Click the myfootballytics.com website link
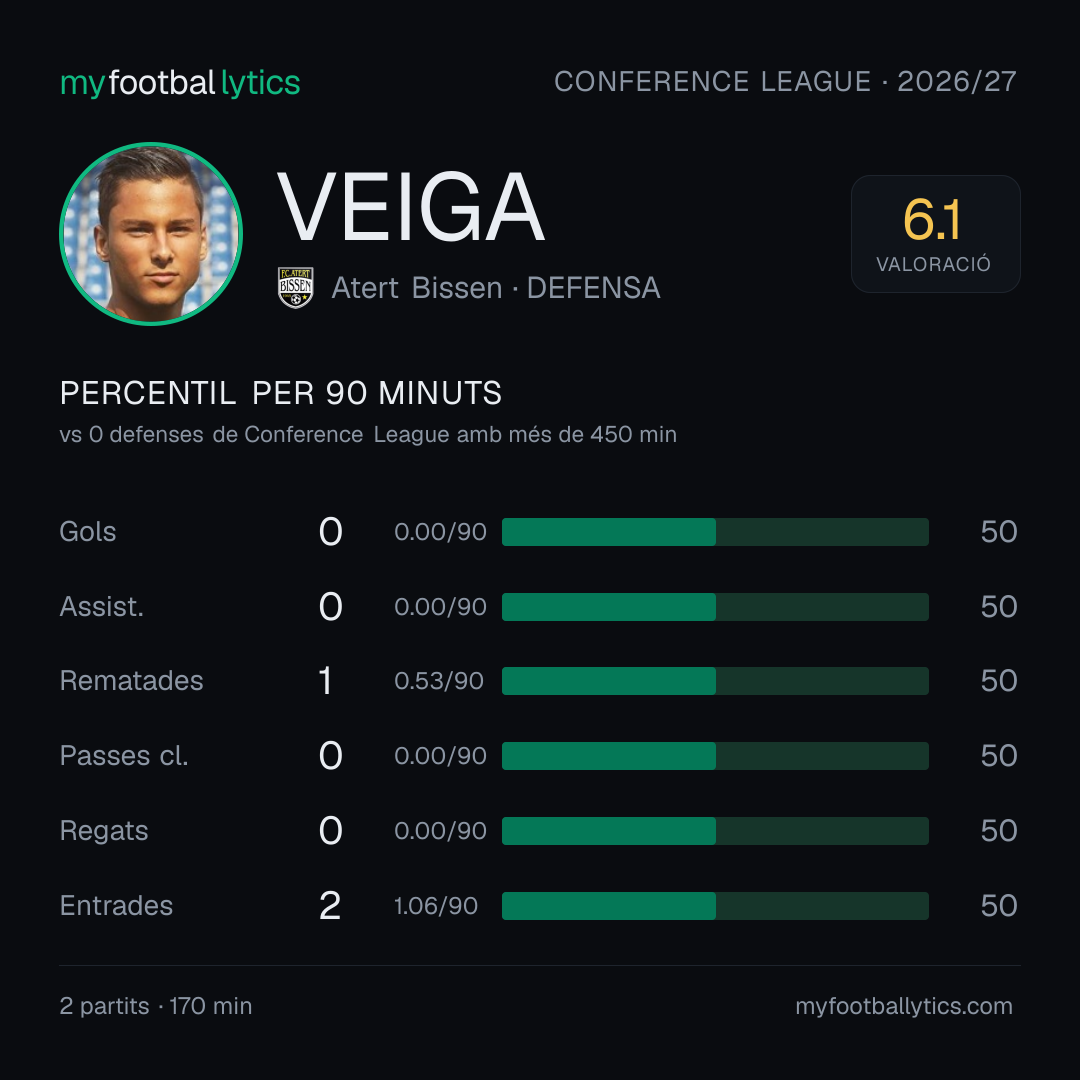The height and width of the screenshot is (1080, 1080). (904, 1006)
